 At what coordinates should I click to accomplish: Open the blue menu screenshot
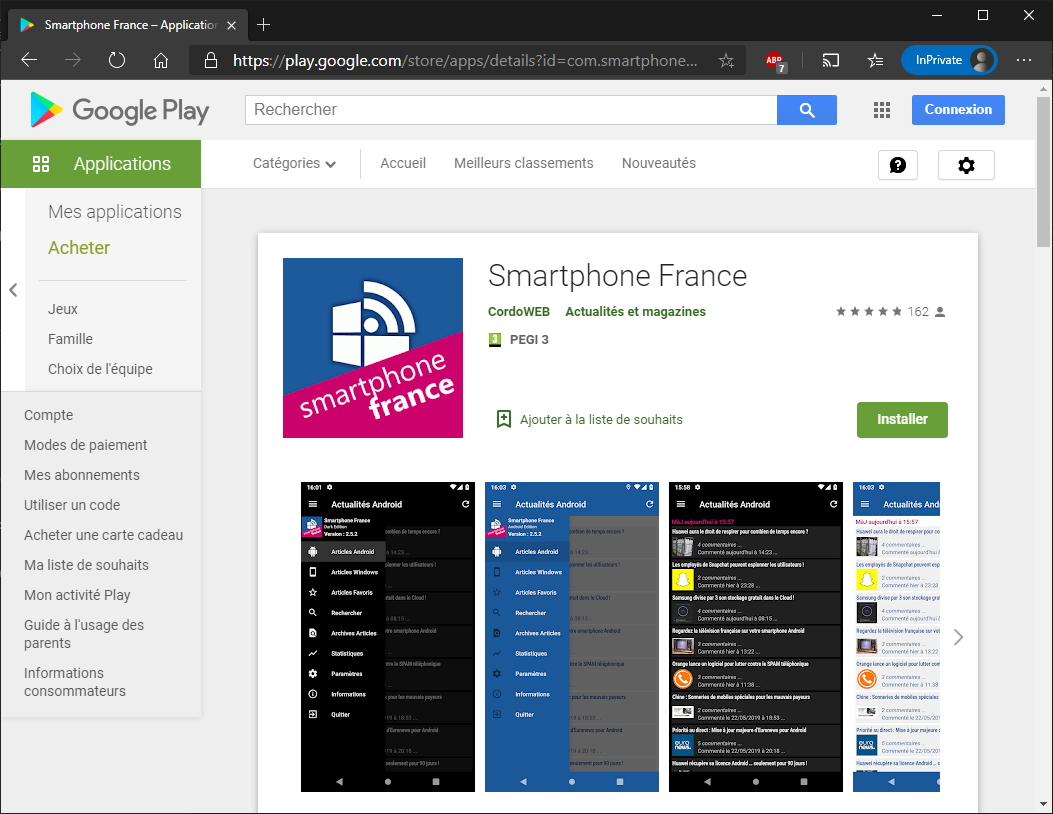[571, 637]
